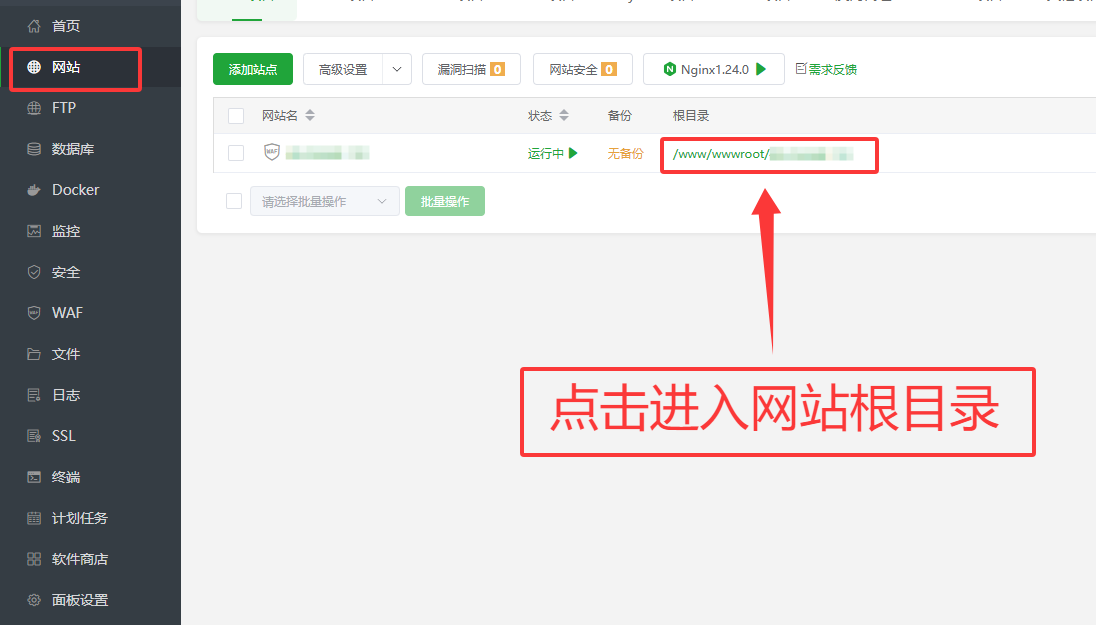Viewport: 1096px width, 625px height.
Task: Open the 请选择批量操作 dropdown
Action: pos(324,201)
